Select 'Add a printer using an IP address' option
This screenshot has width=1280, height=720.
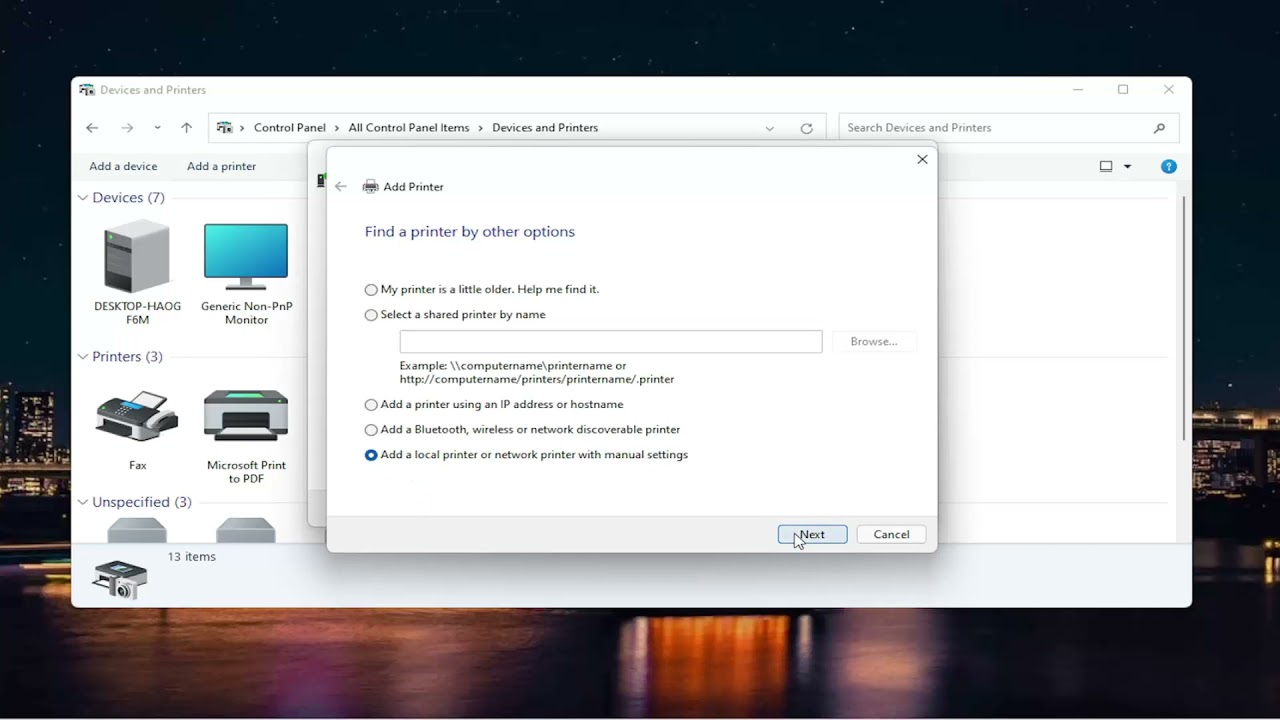[371, 405]
